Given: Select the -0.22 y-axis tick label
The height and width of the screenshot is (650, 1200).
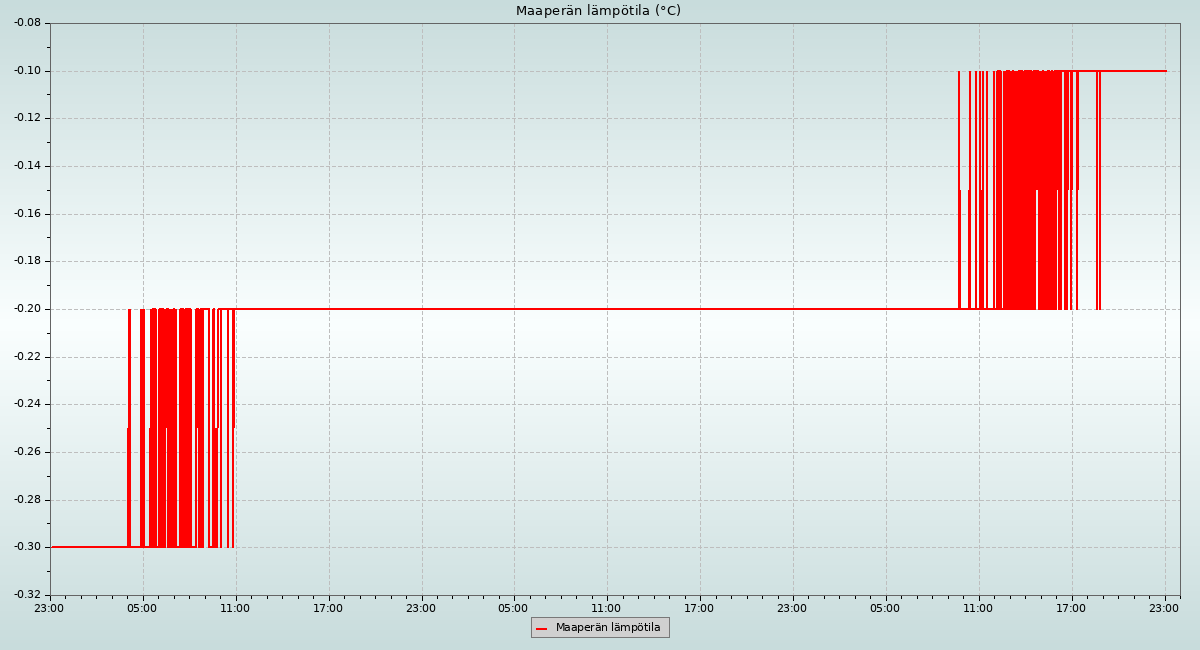Looking at the screenshot, I should pyautogui.click(x=27, y=356).
